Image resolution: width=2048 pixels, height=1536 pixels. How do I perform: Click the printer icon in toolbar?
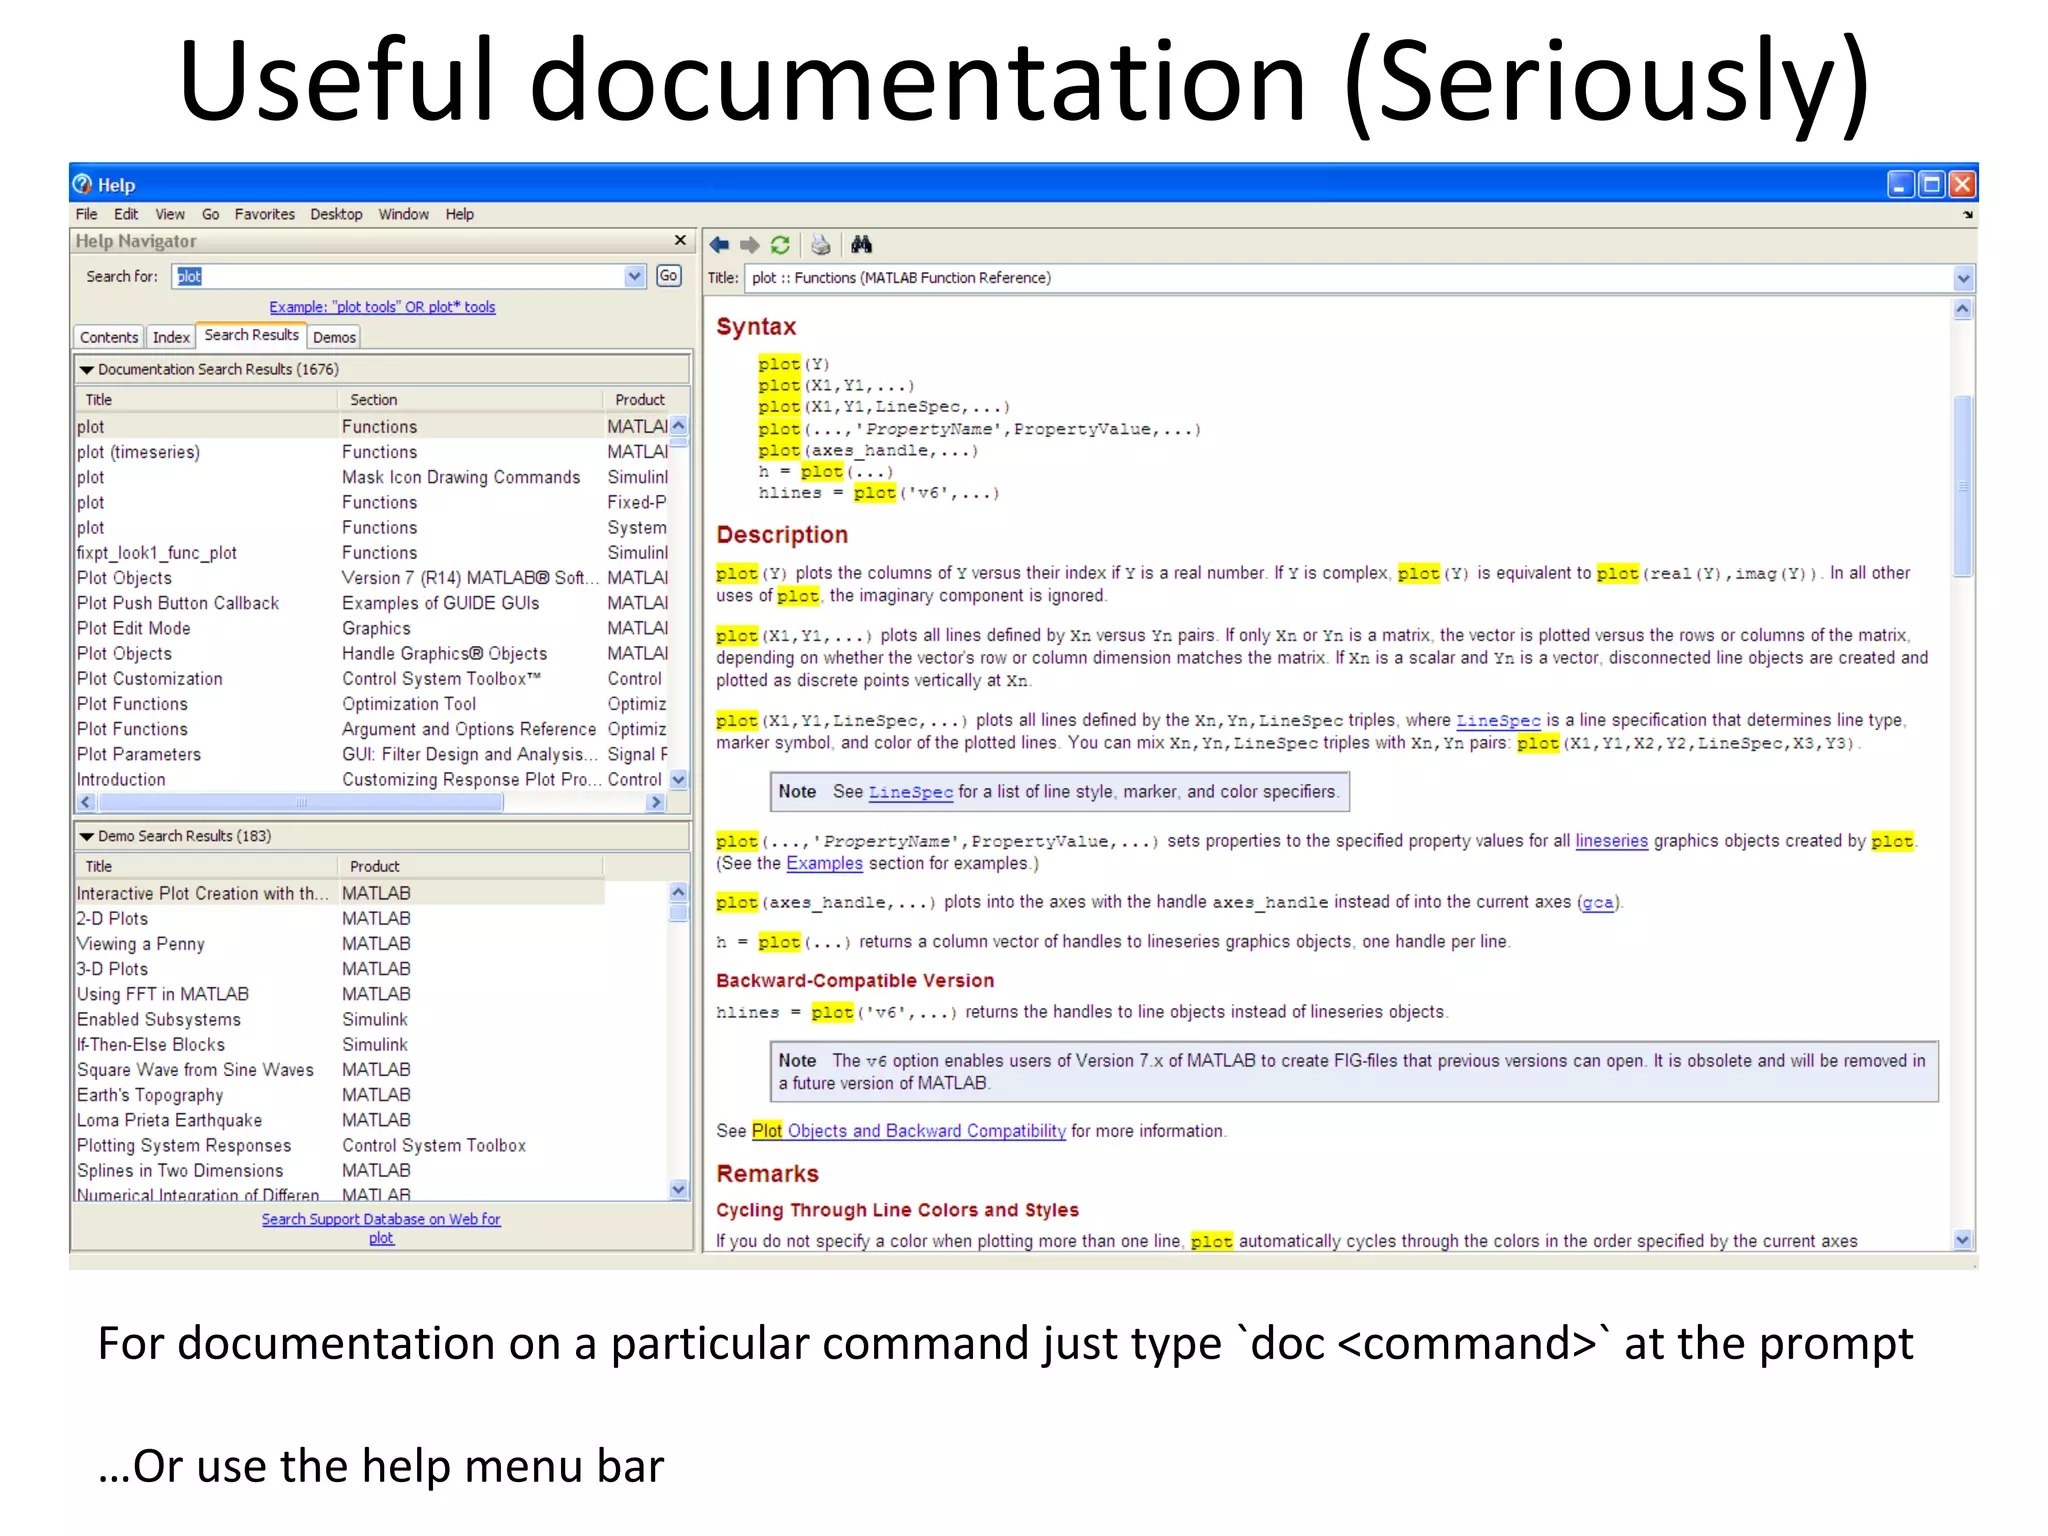coord(821,245)
